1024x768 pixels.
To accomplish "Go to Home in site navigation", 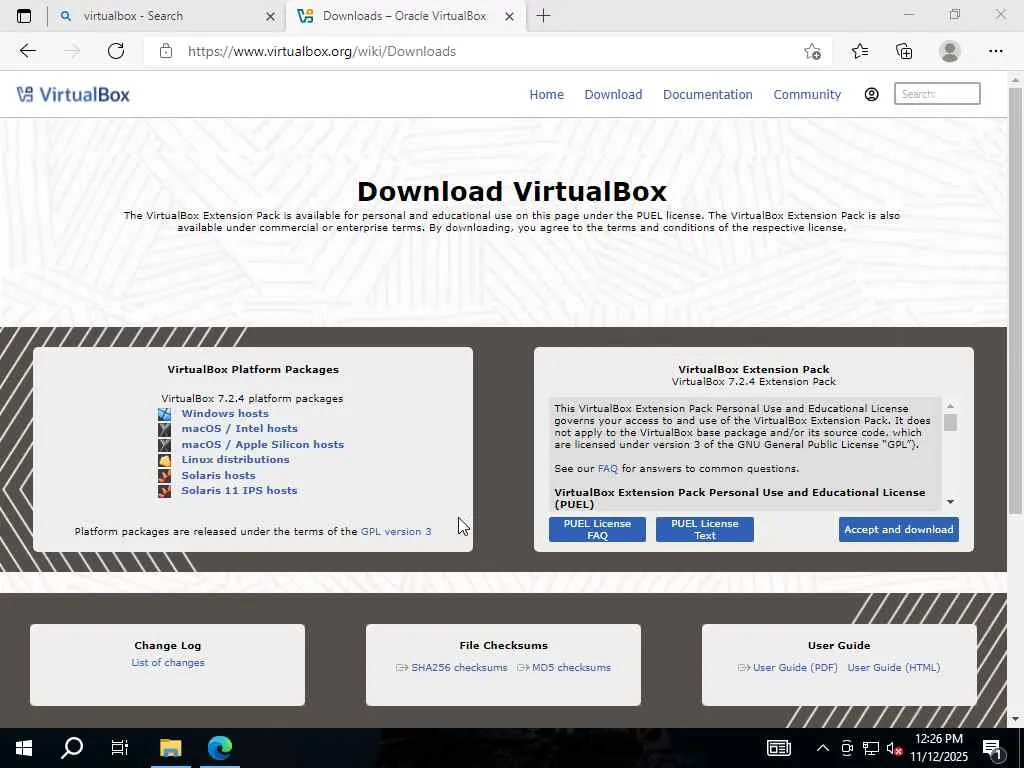I will pos(547,95).
